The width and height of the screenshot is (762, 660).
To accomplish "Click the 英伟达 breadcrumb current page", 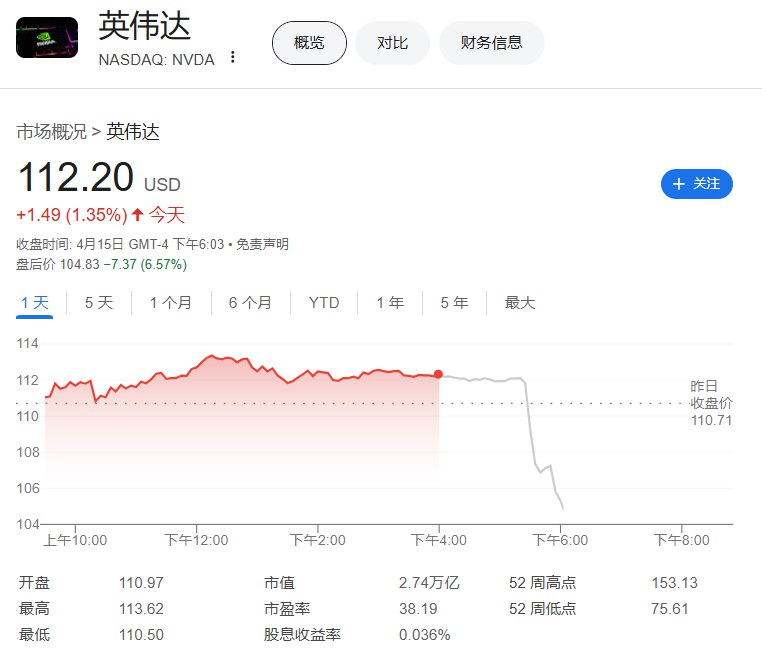I will coord(133,132).
